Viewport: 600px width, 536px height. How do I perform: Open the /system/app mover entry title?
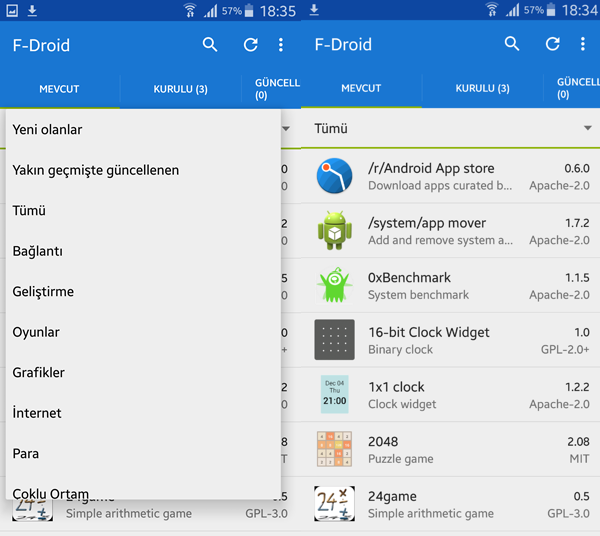(427, 223)
